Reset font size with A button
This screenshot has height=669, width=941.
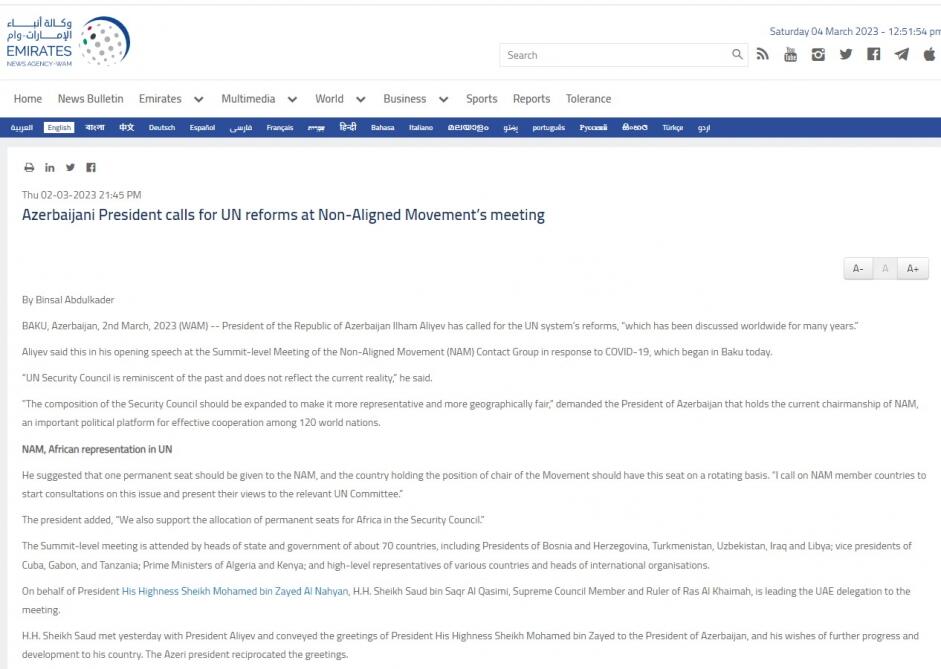coord(885,269)
